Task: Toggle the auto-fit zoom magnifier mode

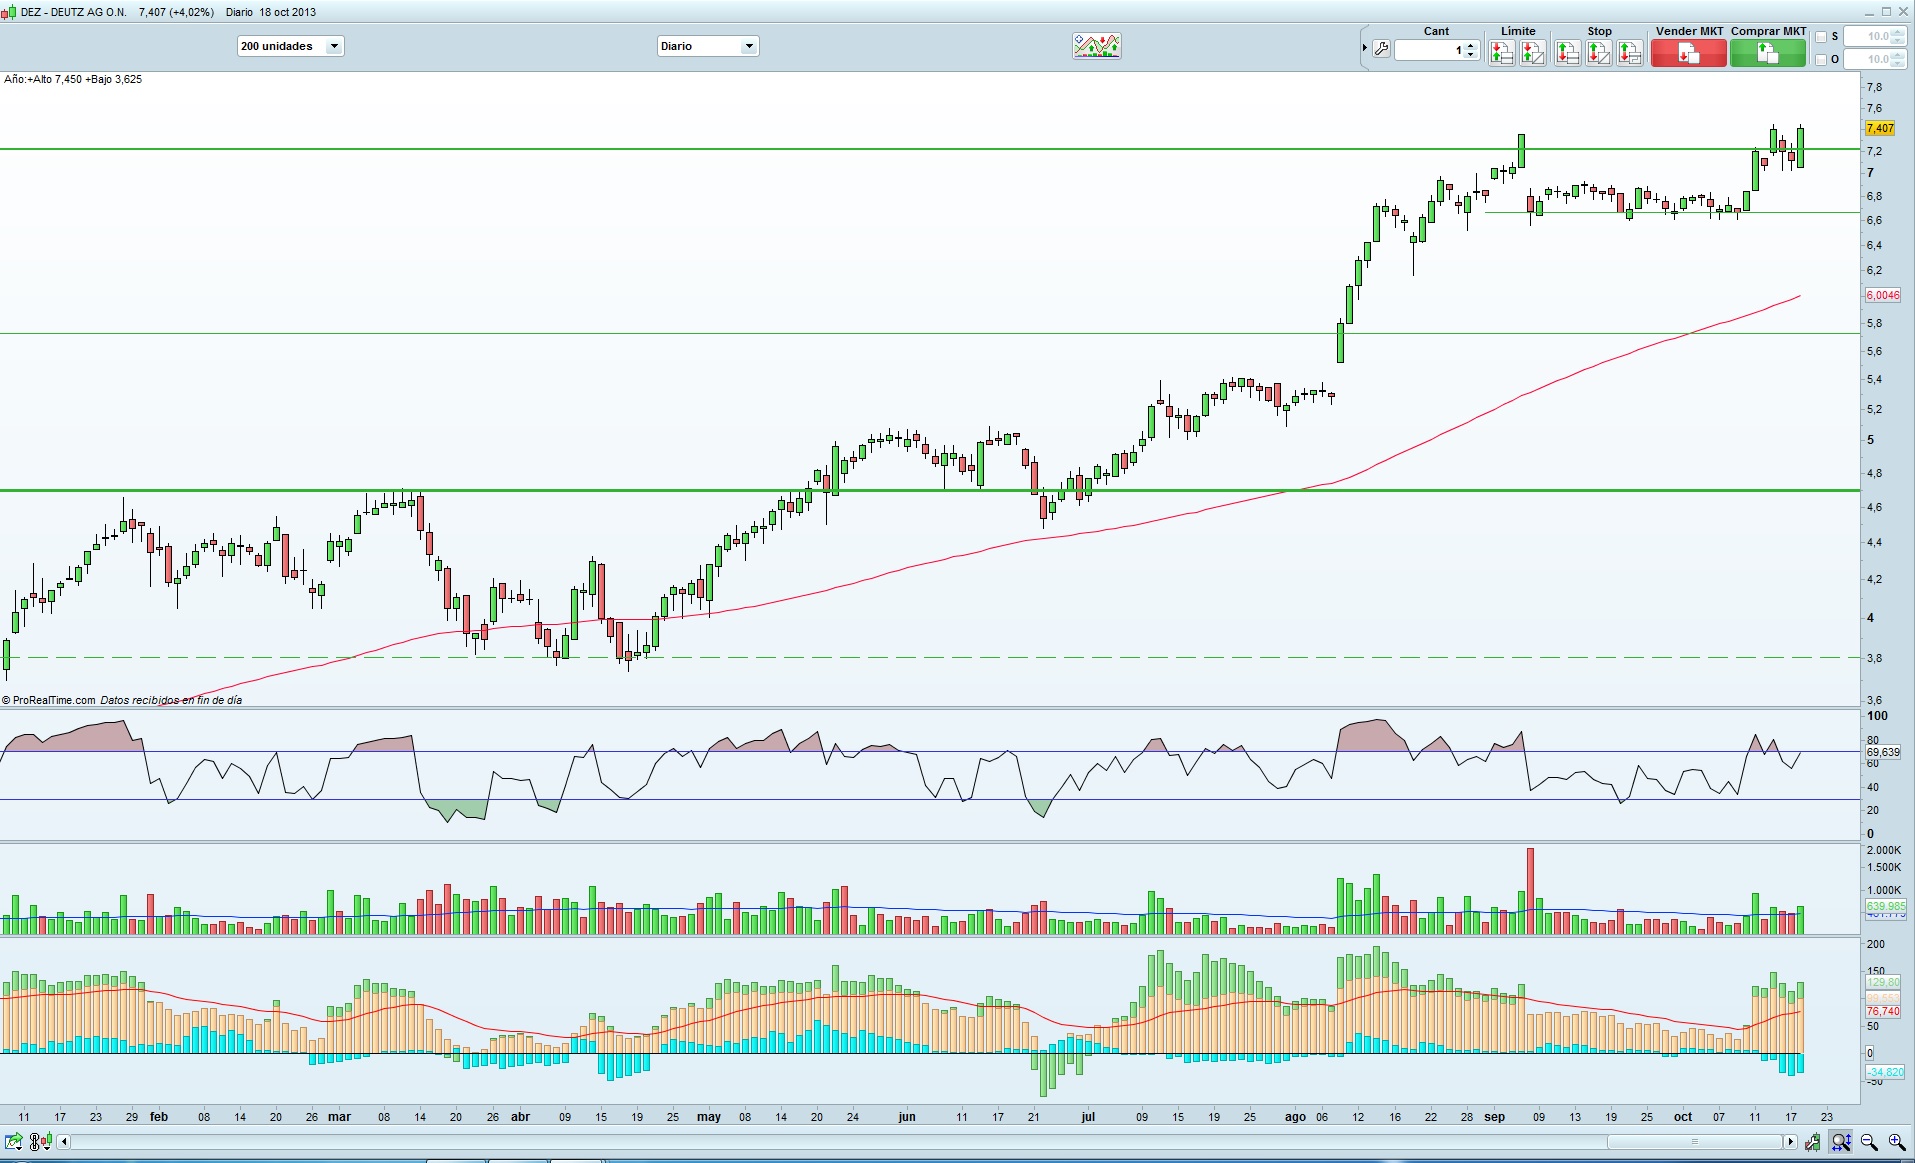Action: point(1842,1141)
